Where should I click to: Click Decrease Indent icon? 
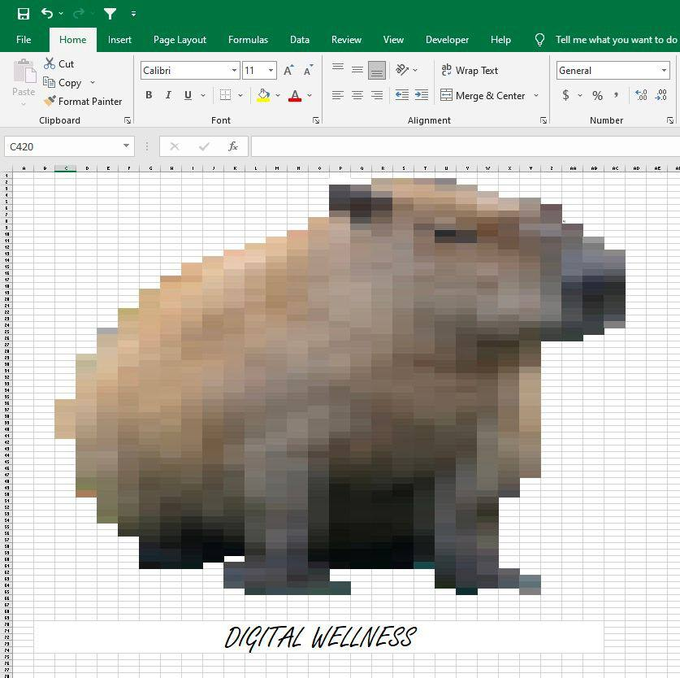402,95
